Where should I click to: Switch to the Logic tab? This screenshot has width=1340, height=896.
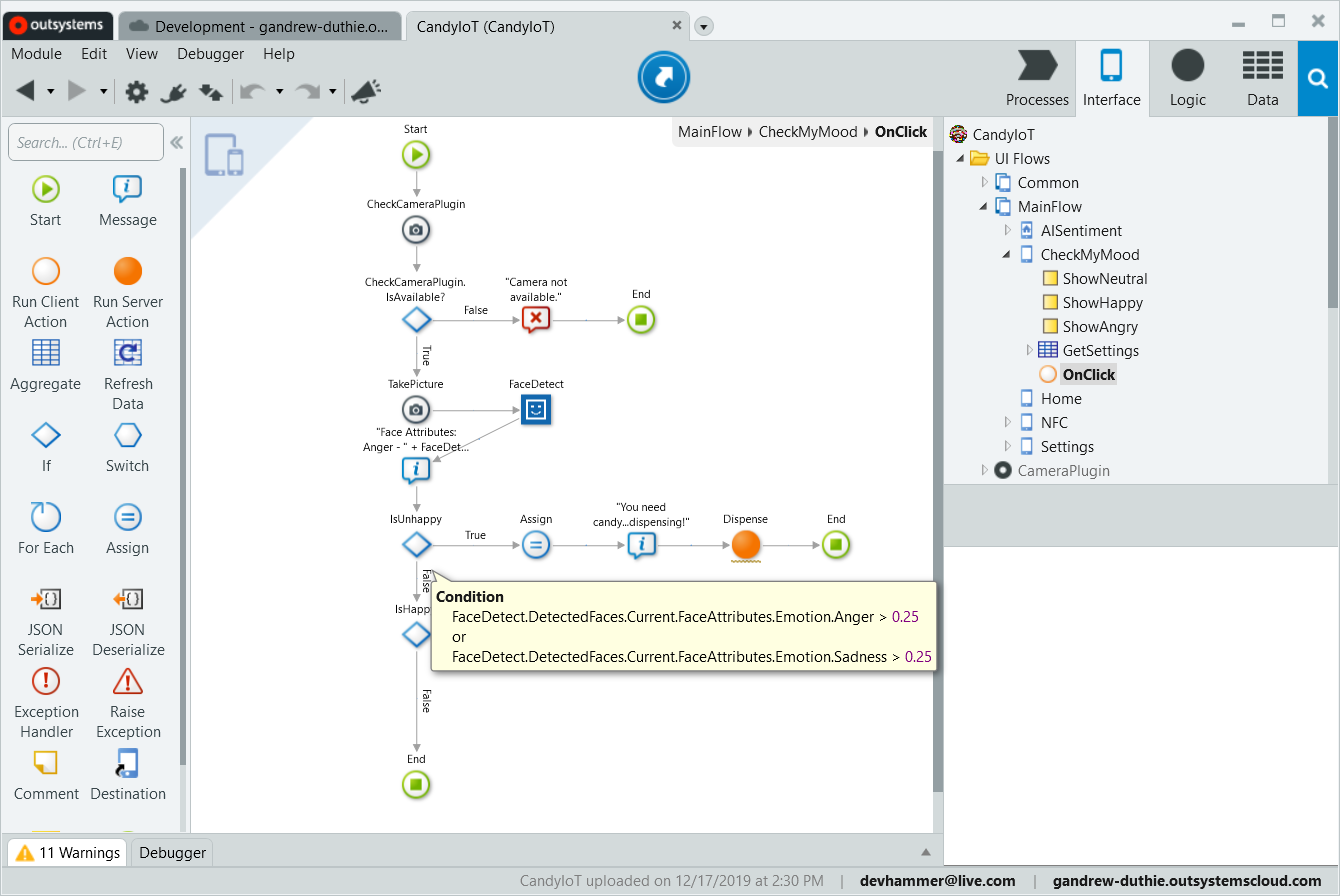pyautogui.click(x=1187, y=79)
